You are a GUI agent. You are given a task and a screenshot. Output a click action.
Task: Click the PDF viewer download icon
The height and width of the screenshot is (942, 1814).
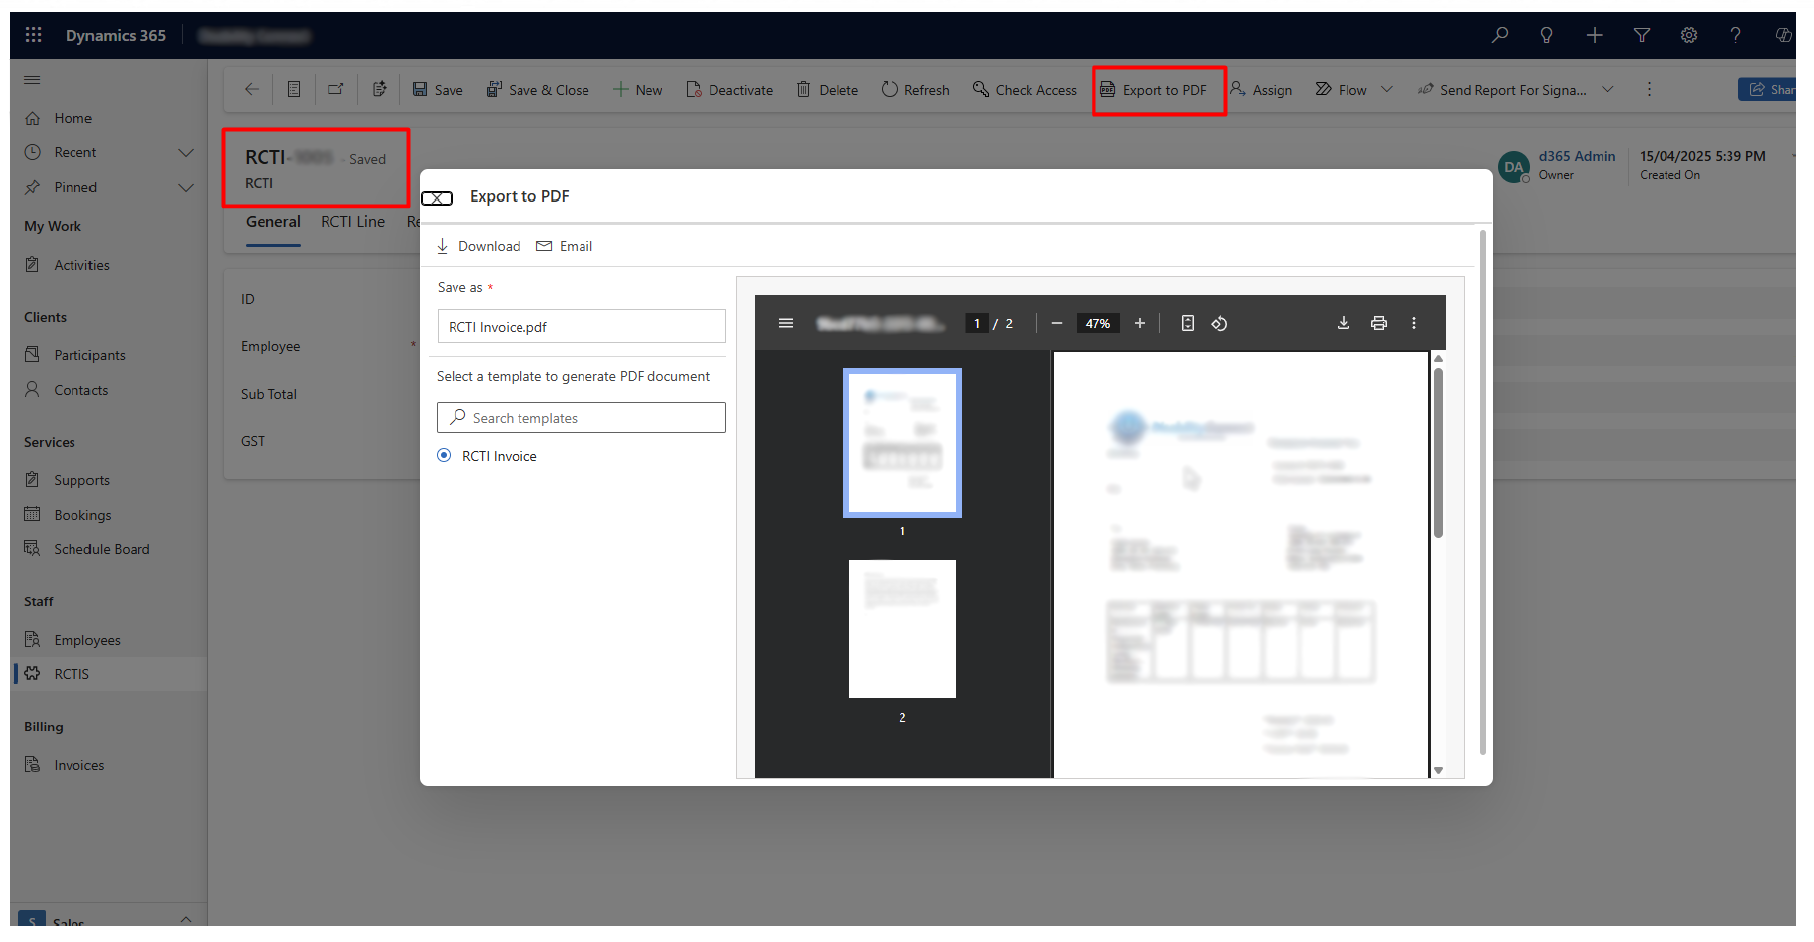[x=1343, y=323]
